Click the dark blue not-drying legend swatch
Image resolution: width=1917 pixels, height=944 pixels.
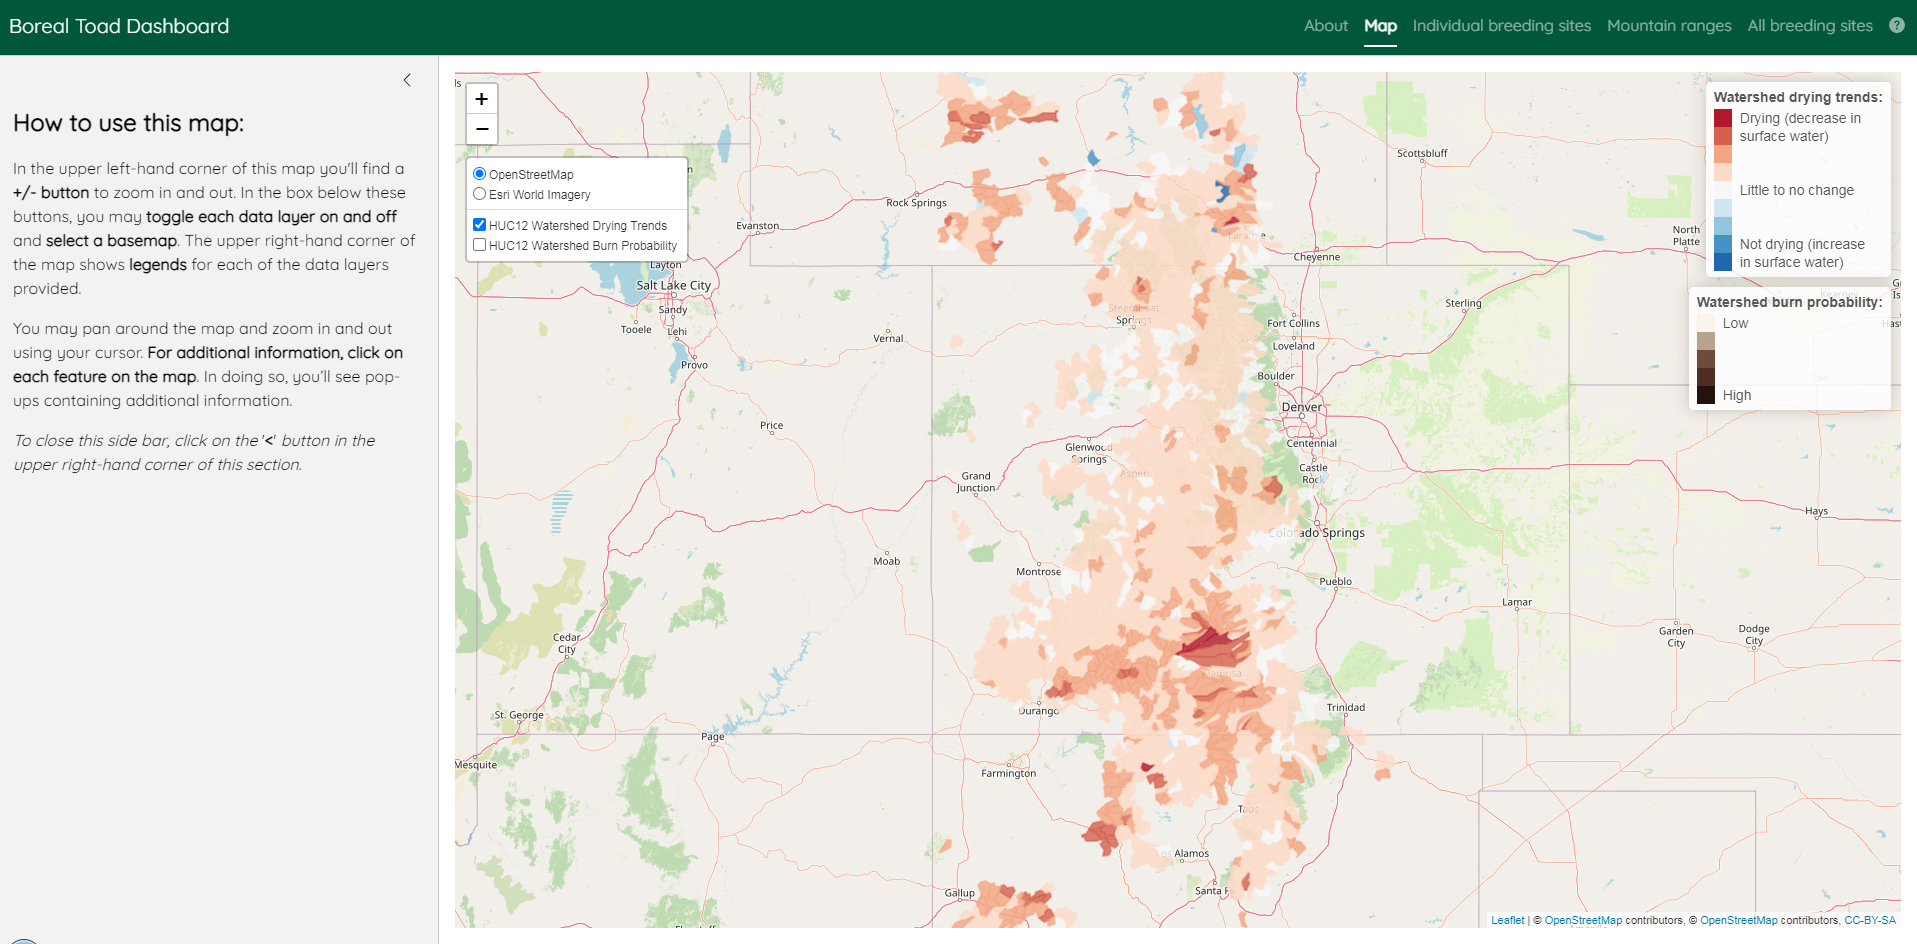tap(1722, 262)
